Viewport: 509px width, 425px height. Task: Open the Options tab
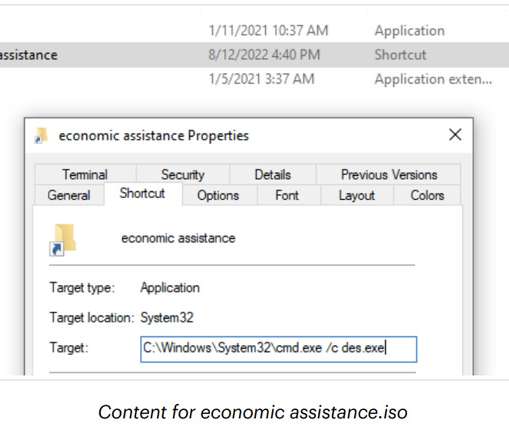[x=218, y=195]
